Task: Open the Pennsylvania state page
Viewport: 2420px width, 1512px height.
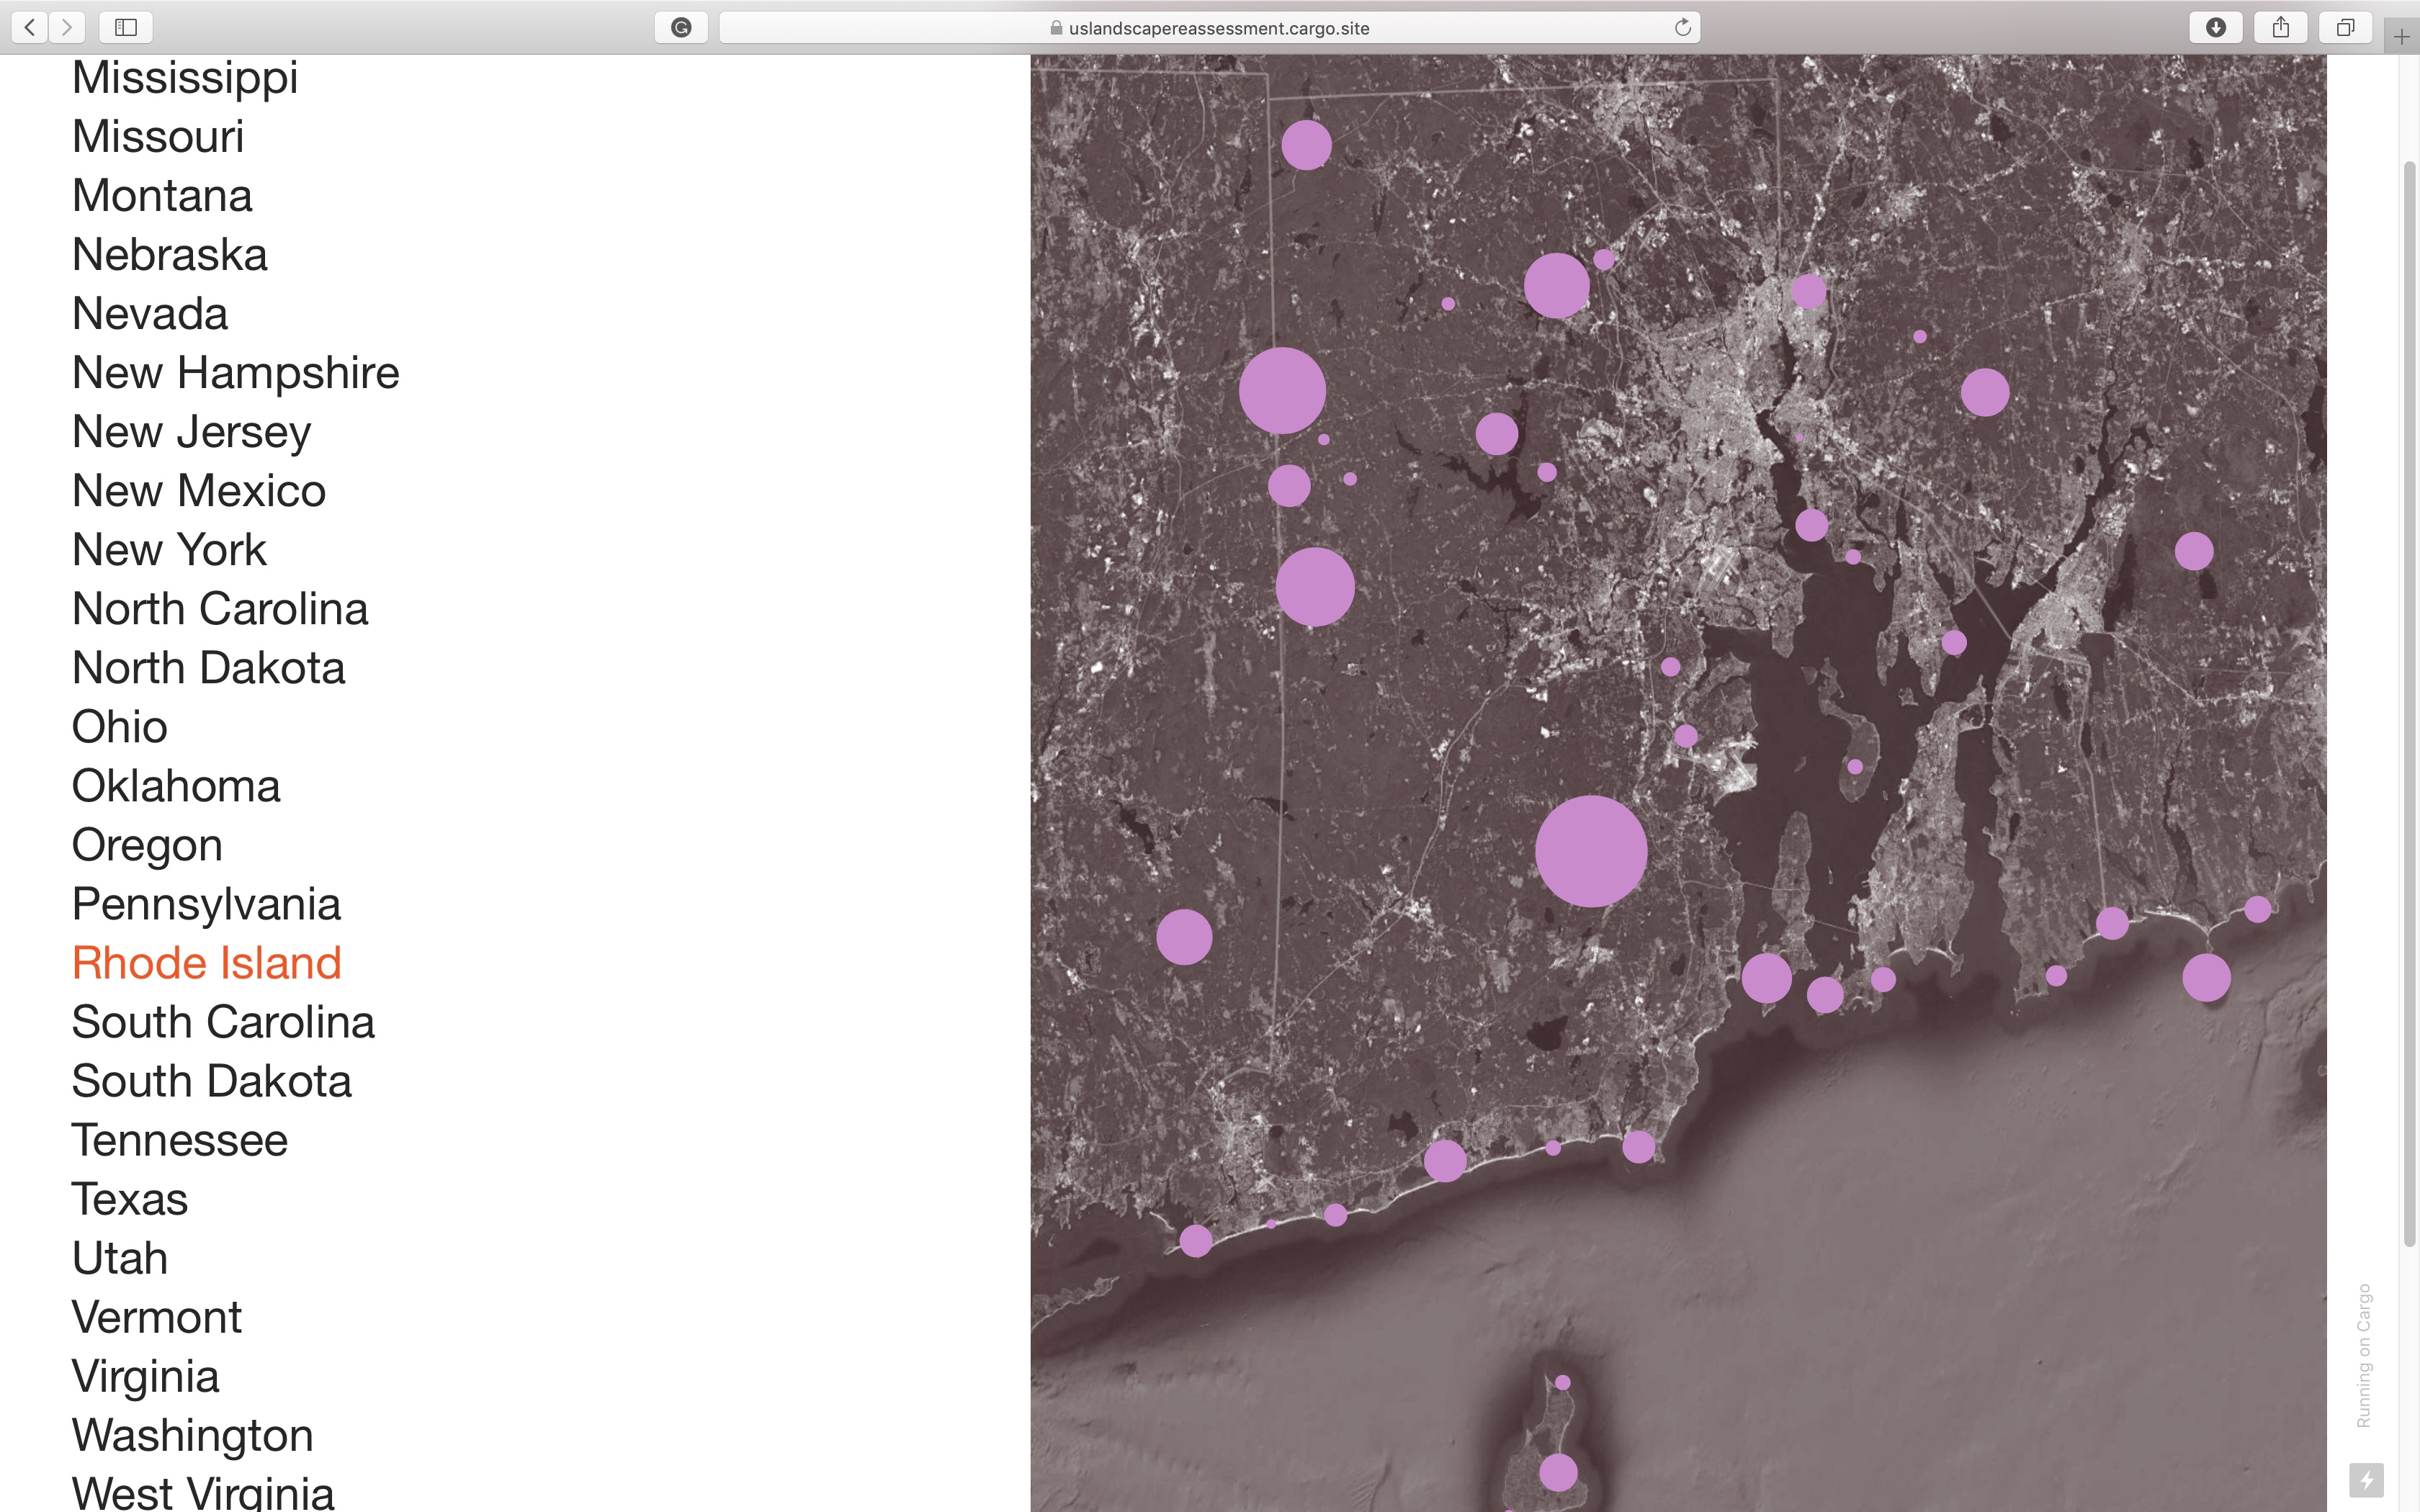Action: pos(206,905)
